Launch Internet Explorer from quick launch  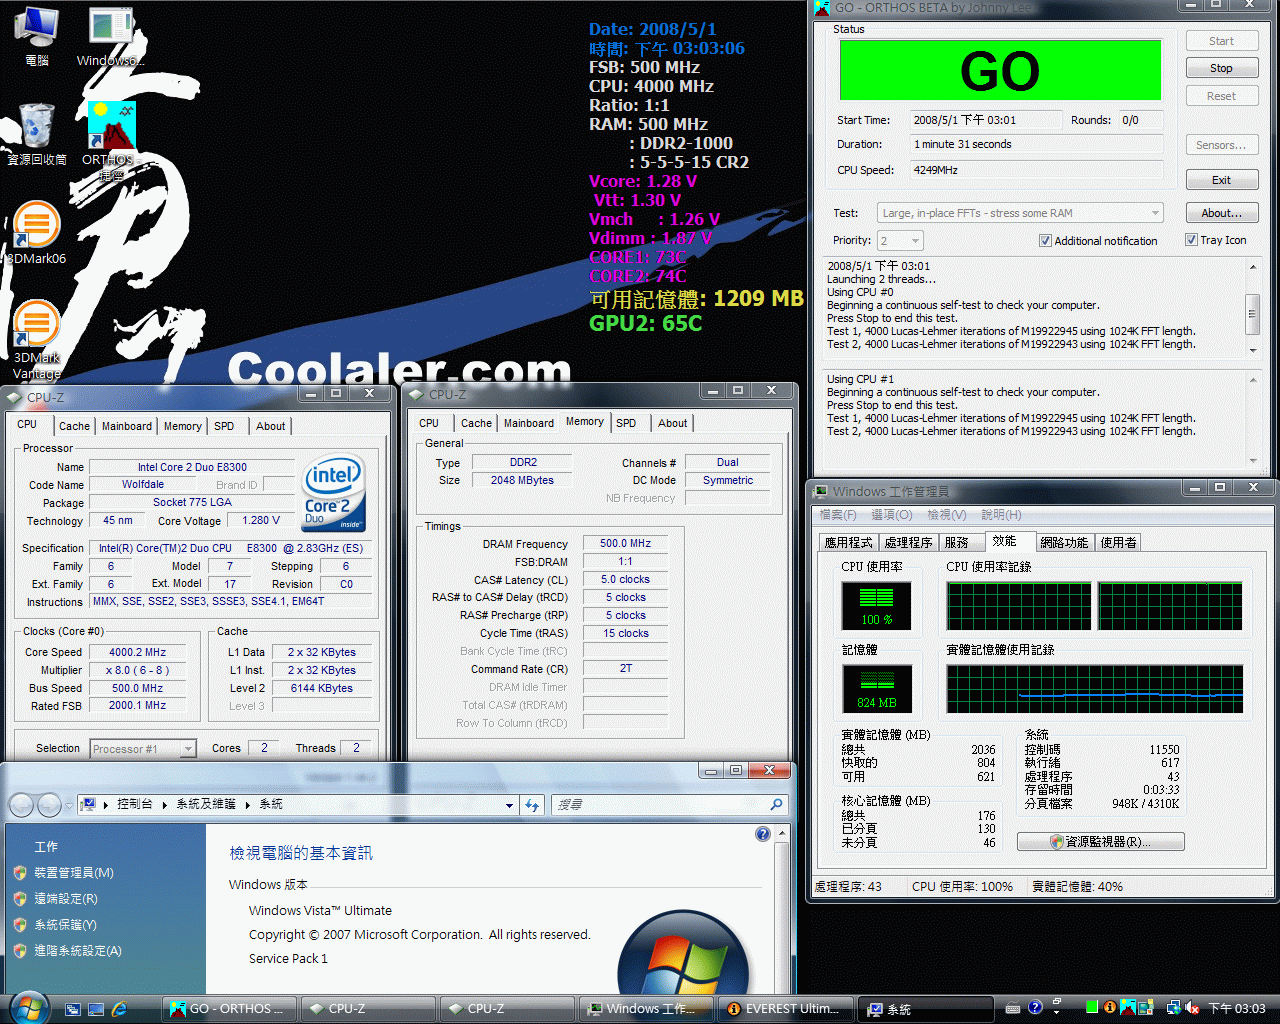(x=119, y=1009)
